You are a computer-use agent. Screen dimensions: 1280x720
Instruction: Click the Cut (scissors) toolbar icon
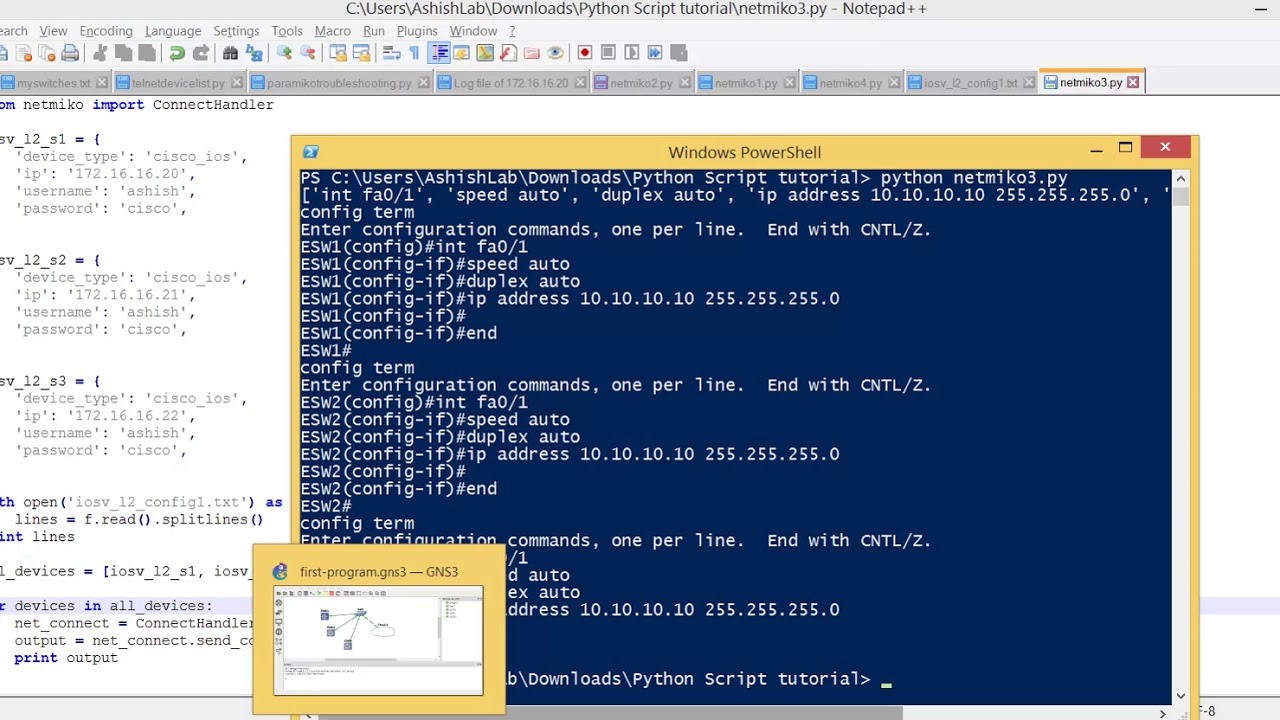(x=100, y=52)
